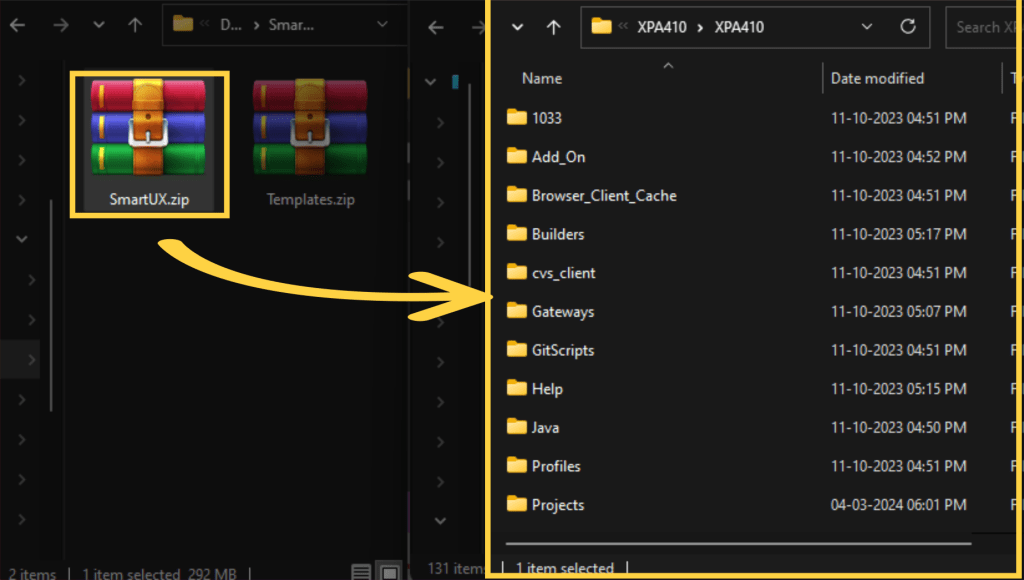Click the folder icon next to GitScripts
The width and height of the screenshot is (1024, 580).
[516, 350]
